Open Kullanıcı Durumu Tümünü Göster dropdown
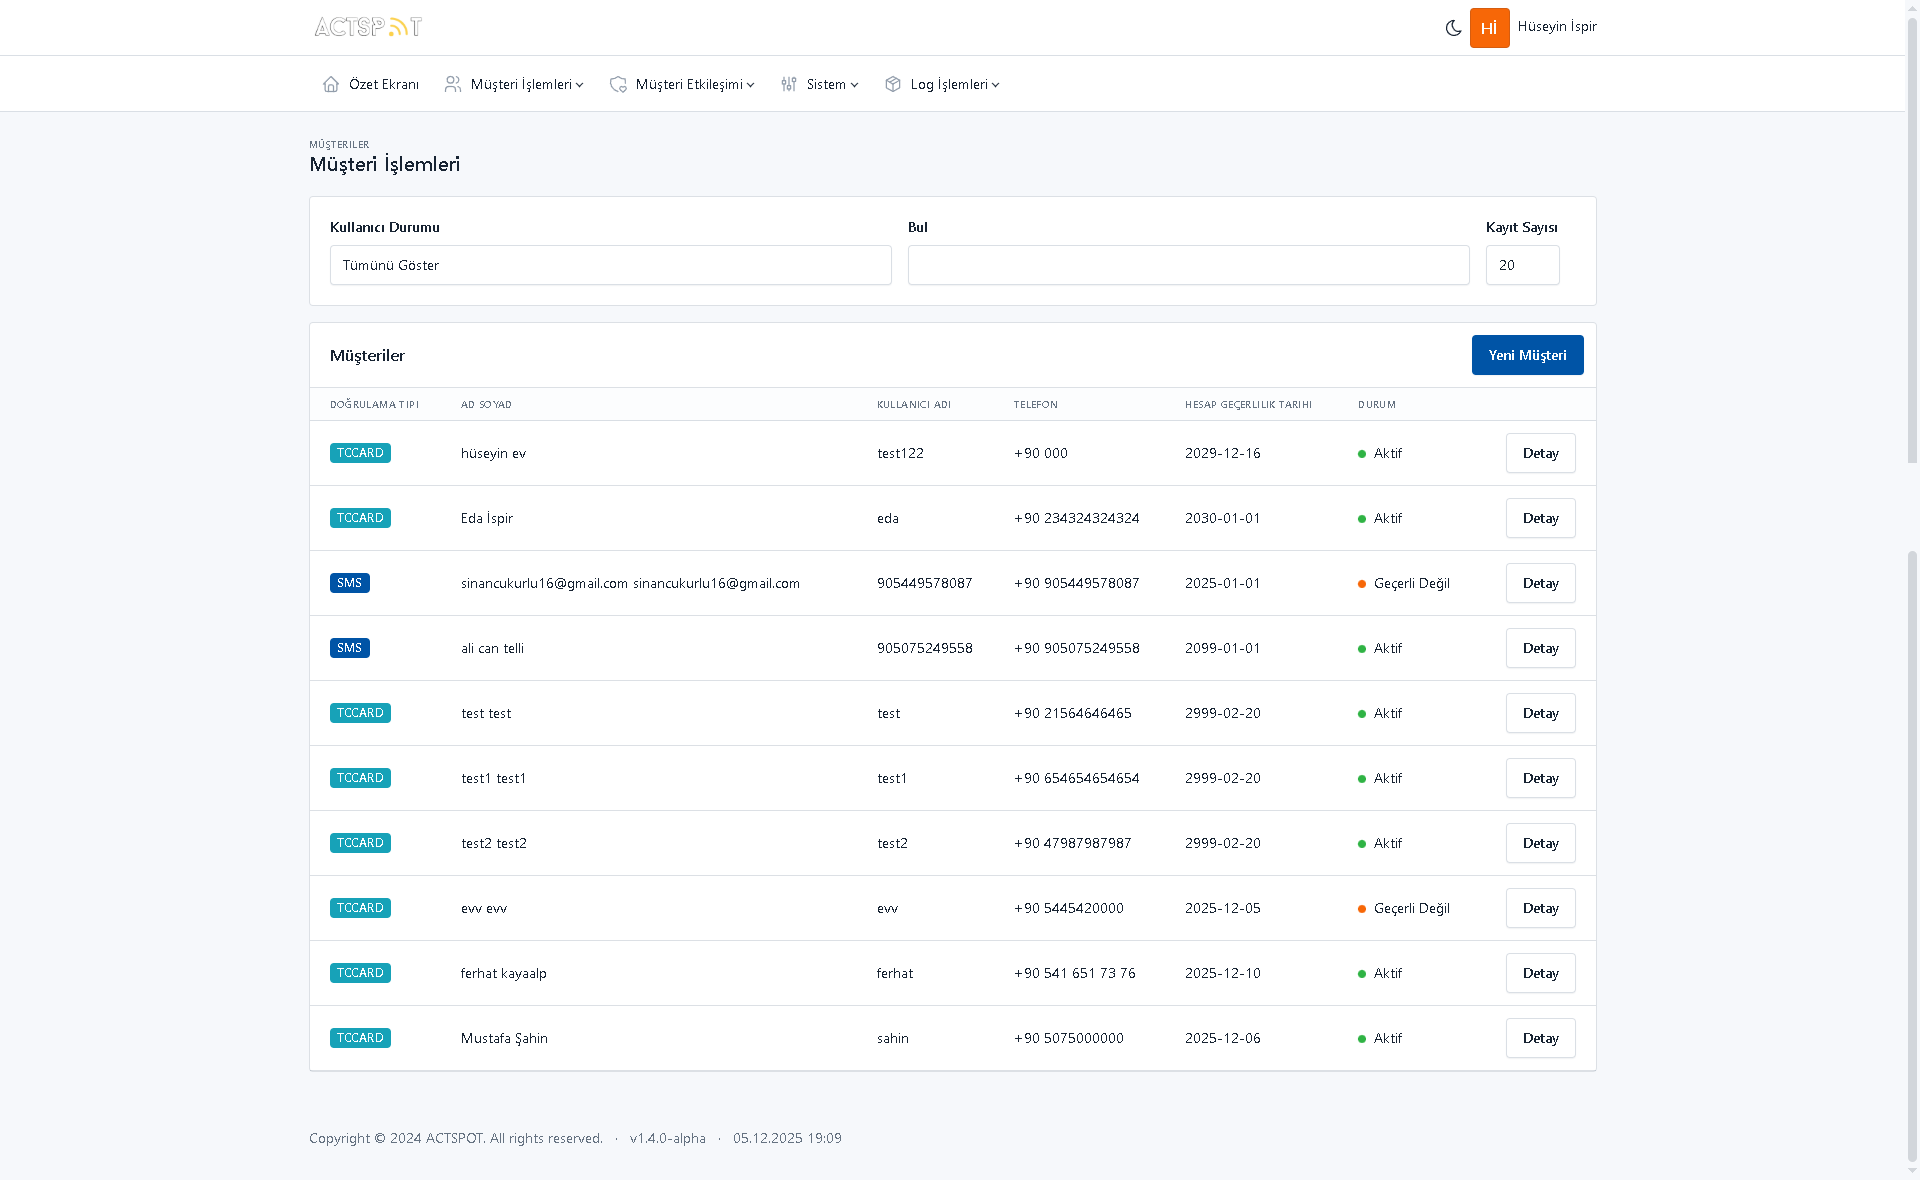1920x1180 pixels. [x=610, y=265]
